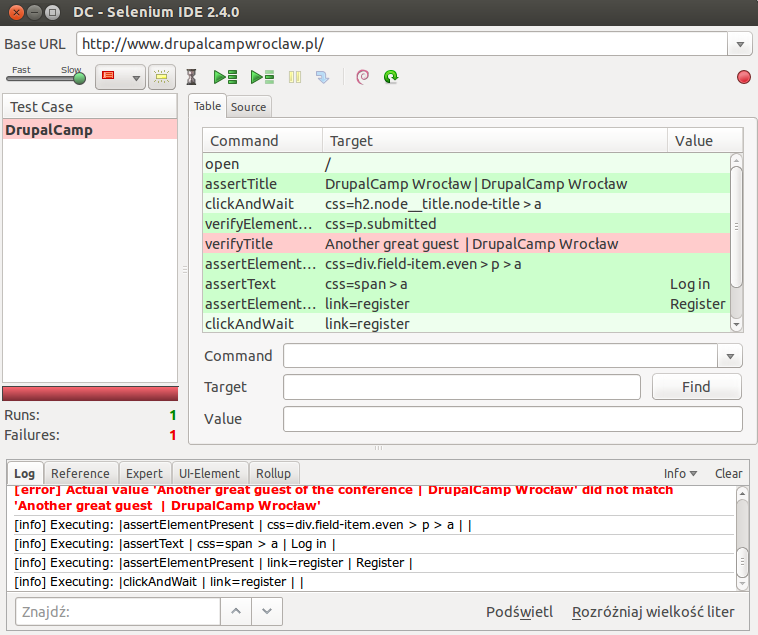Screen dimensions: 758x635
Task: Focus the Command input field
Action: [501, 356]
